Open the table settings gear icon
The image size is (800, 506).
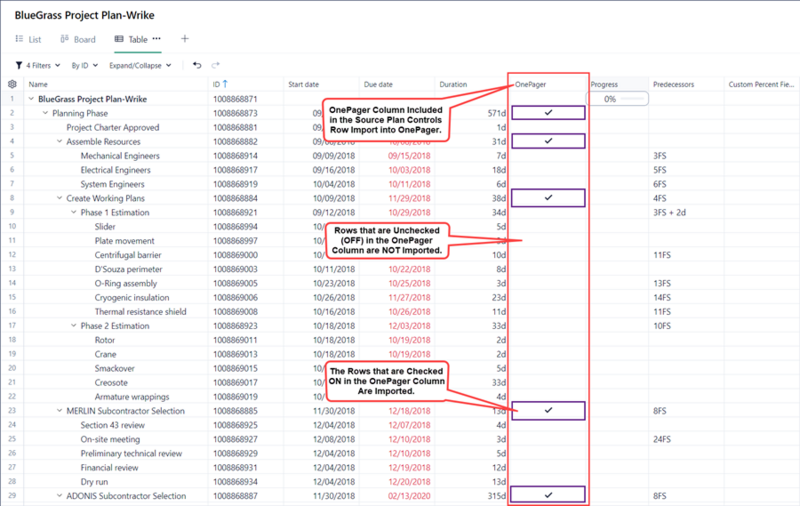pos(12,84)
